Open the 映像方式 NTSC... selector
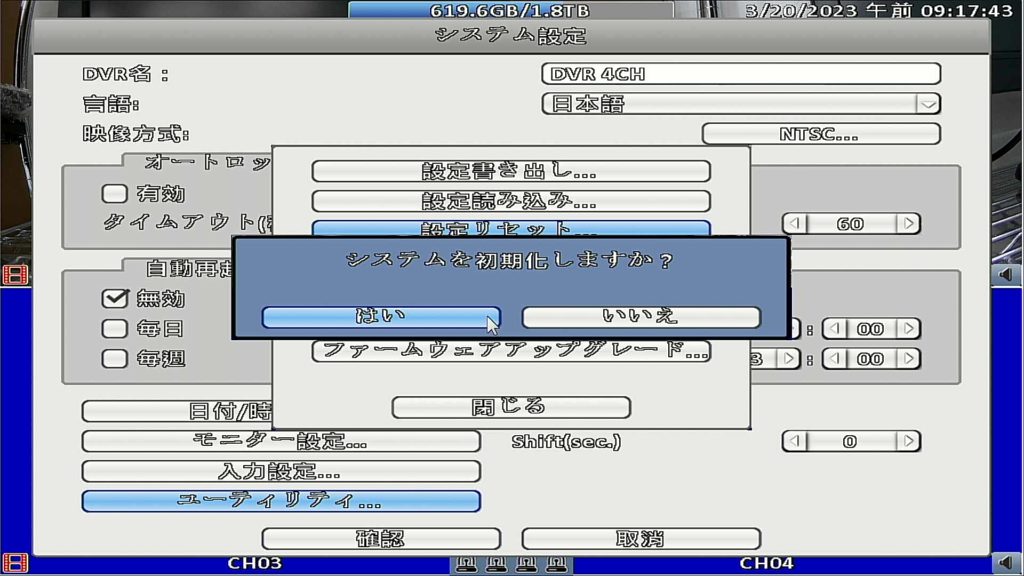Viewport: 1024px width, 576px height. [x=820, y=134]
